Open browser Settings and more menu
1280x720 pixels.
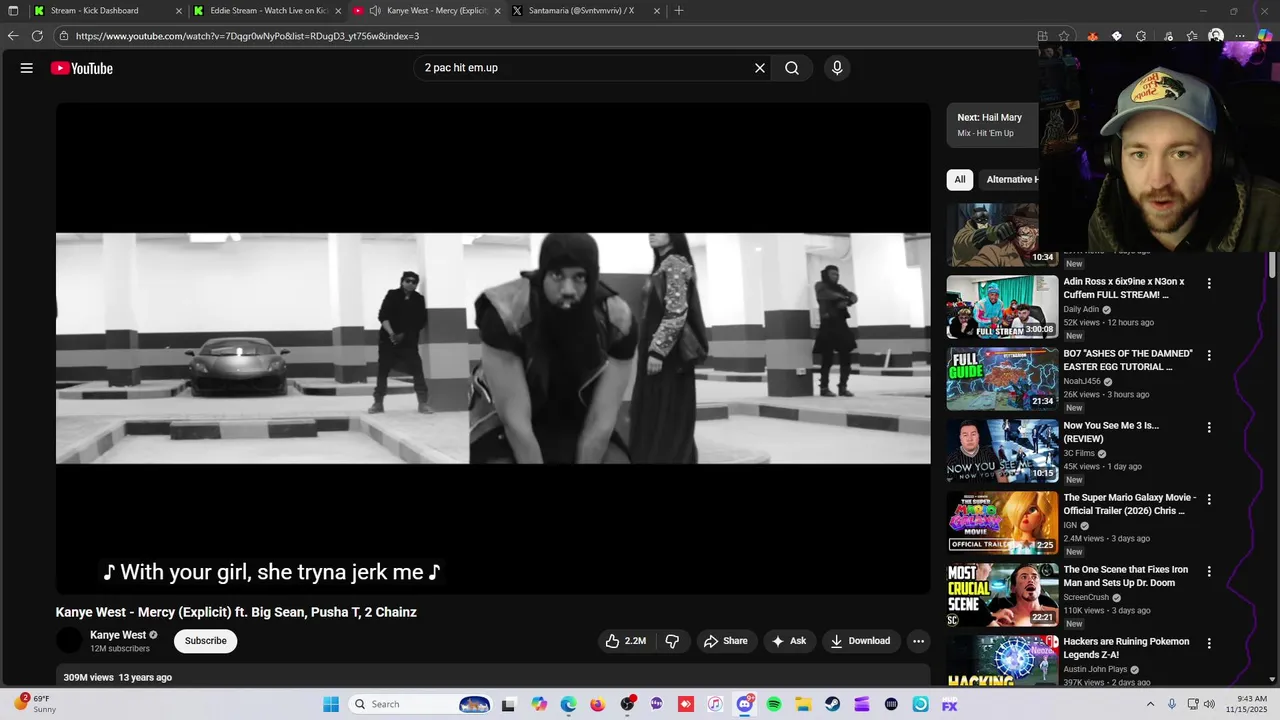(1240, 36)
